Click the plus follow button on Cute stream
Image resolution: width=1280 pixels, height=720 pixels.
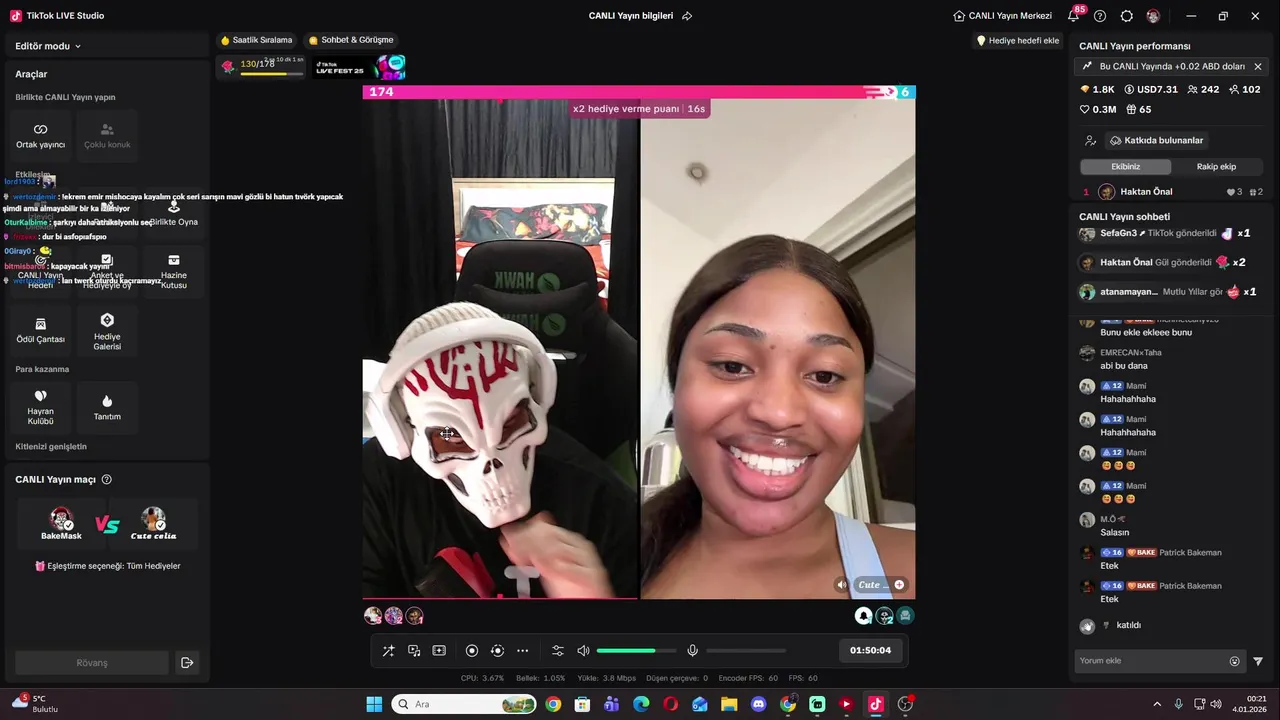(899, 585)
